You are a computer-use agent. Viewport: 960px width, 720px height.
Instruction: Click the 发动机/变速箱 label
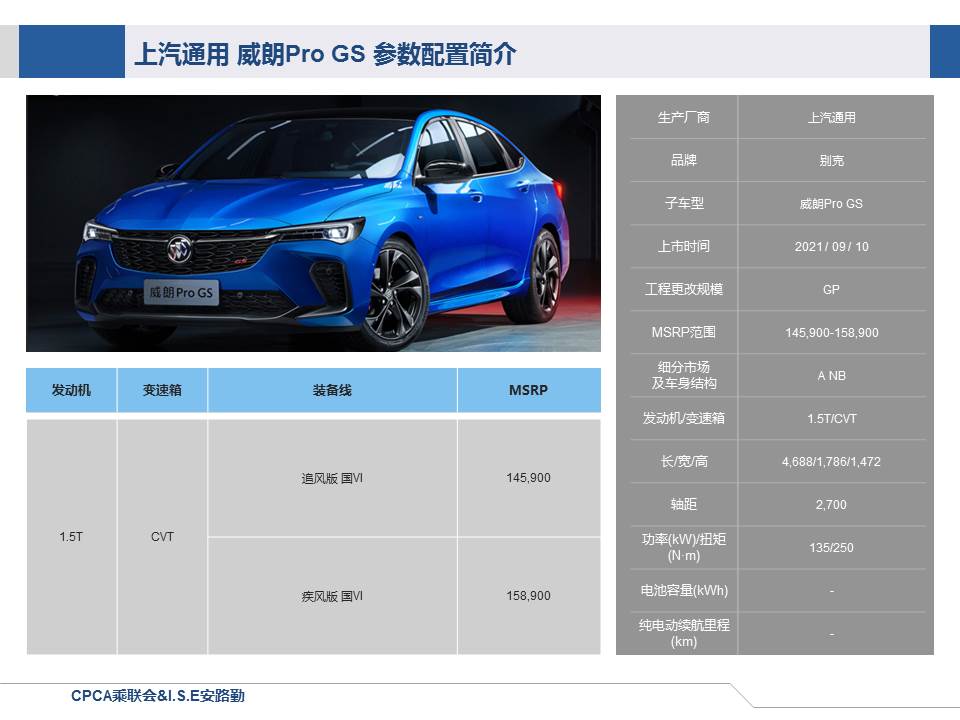(x=684, y=419)
